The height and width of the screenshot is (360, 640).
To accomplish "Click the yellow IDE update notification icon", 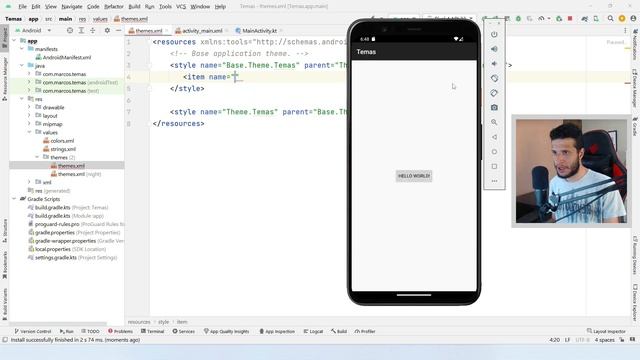I will pos(622,18).
